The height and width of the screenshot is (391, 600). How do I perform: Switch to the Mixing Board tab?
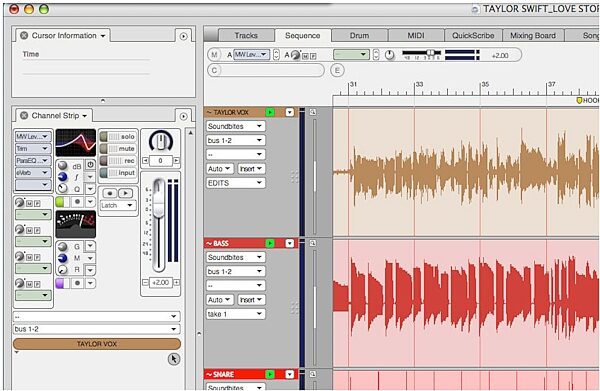pyautogui.click(x=533, y=36)
